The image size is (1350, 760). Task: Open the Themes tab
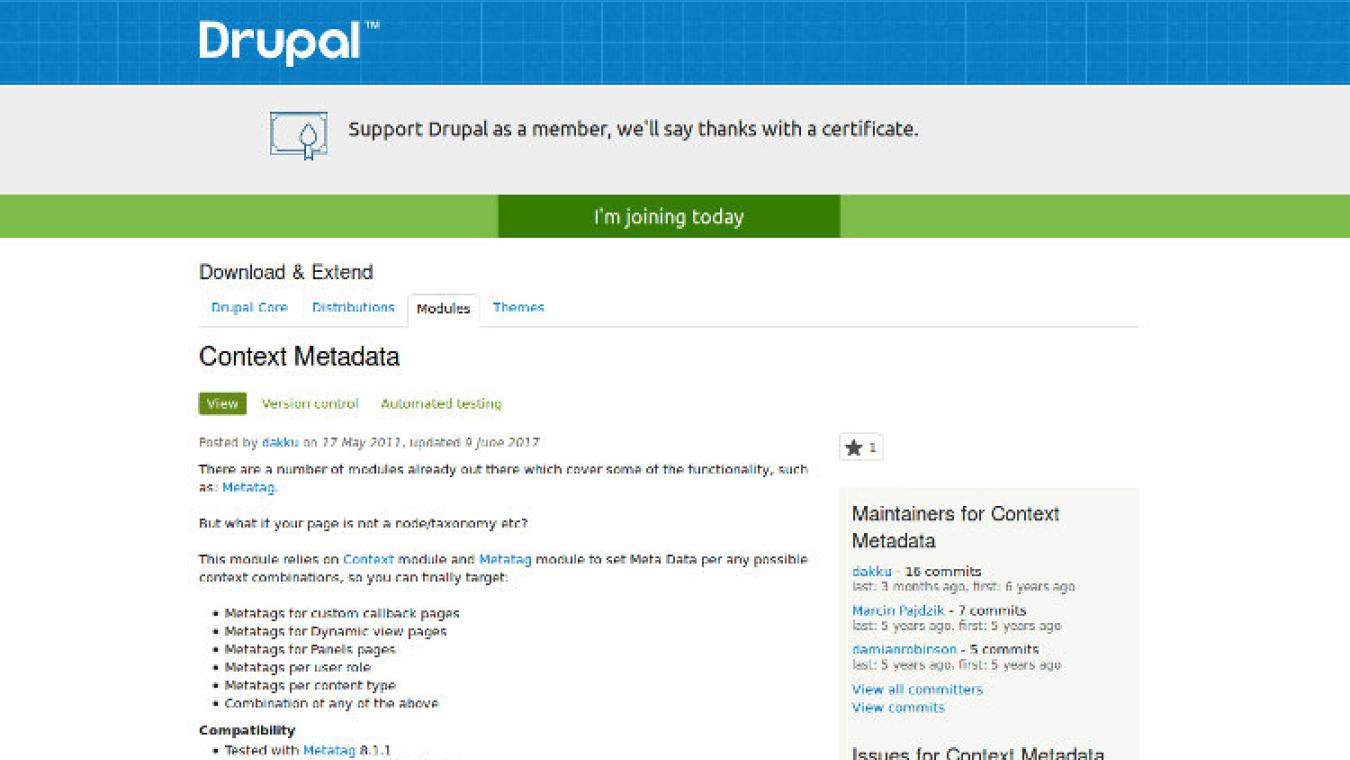pyautogui.click(x=518, y=307)
